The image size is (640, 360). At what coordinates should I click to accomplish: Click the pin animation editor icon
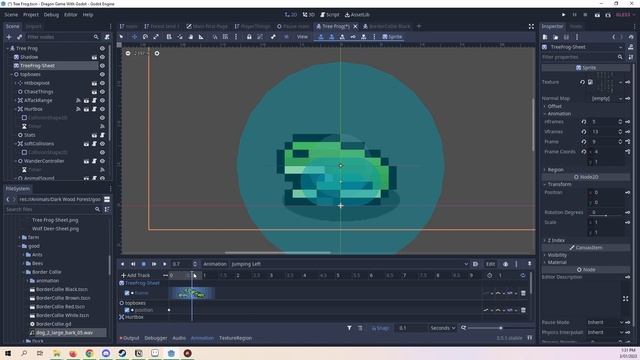pyautogui.click(x=529, y=264)
